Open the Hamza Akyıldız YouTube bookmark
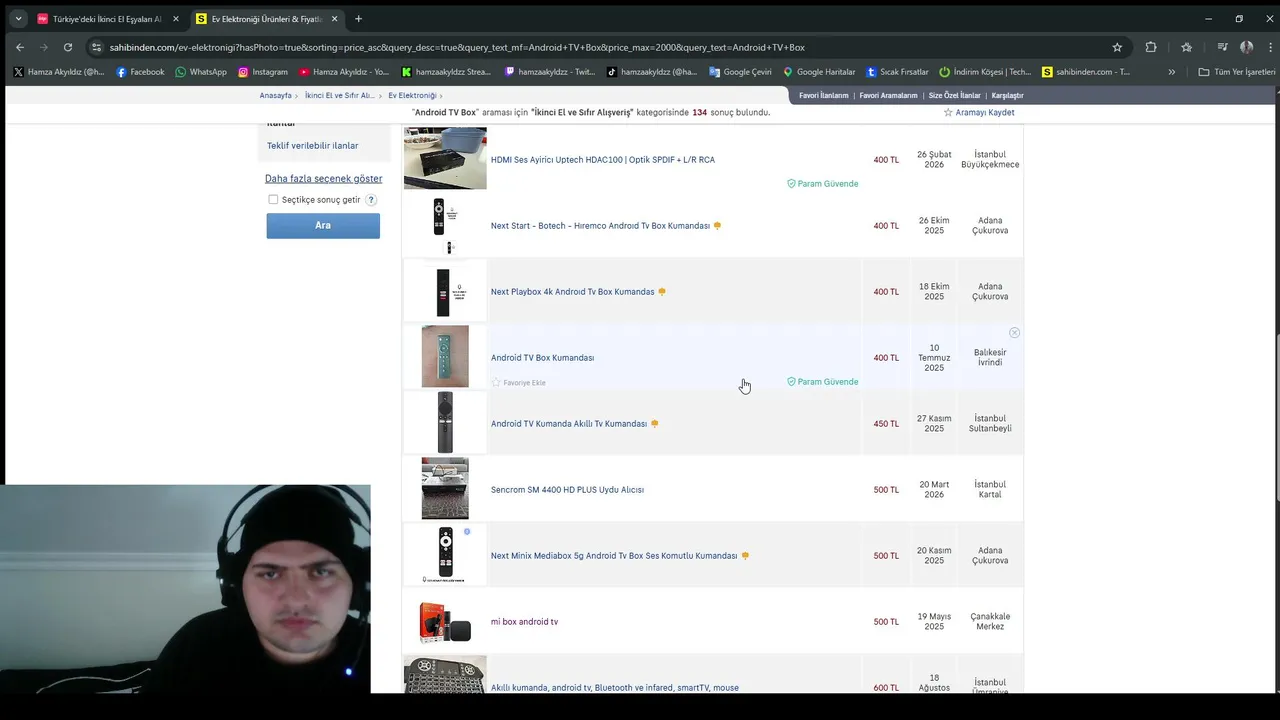Viewport: 1280px width, 720px height. pos(343,72)
